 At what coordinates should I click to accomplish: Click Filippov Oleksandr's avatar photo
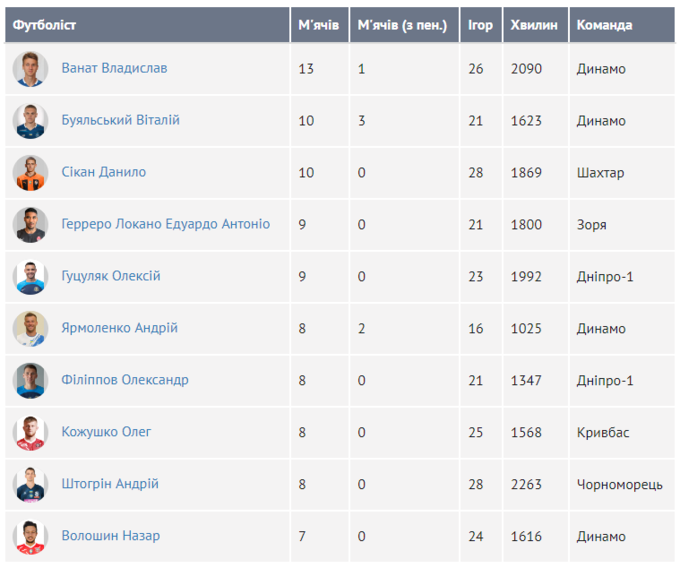click(30, 381)
